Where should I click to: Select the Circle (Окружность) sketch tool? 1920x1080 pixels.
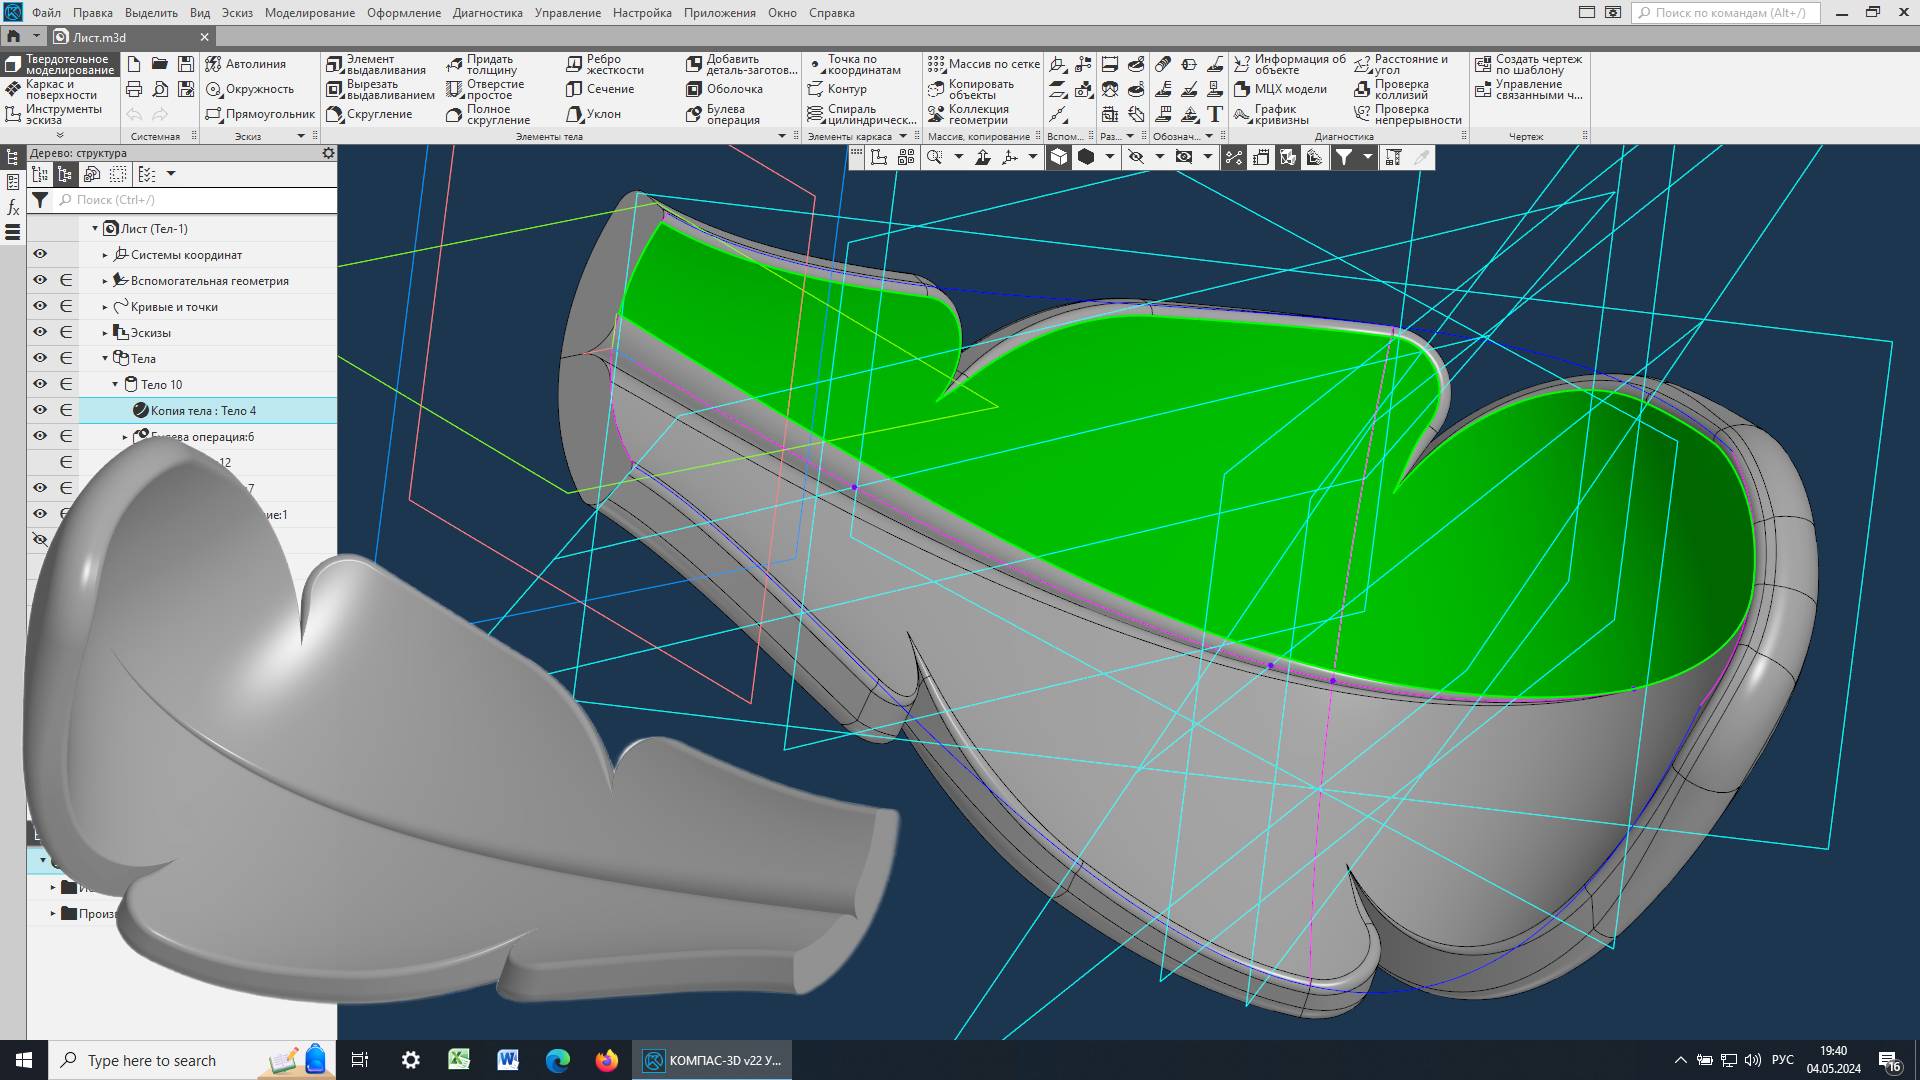click(250, 90)
